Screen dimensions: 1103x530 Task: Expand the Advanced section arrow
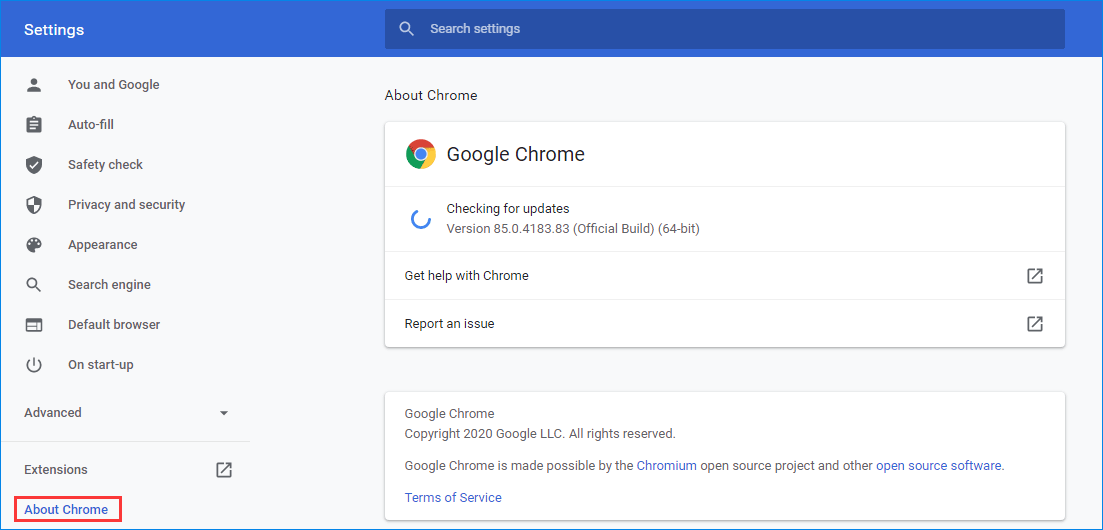(224, 413)
